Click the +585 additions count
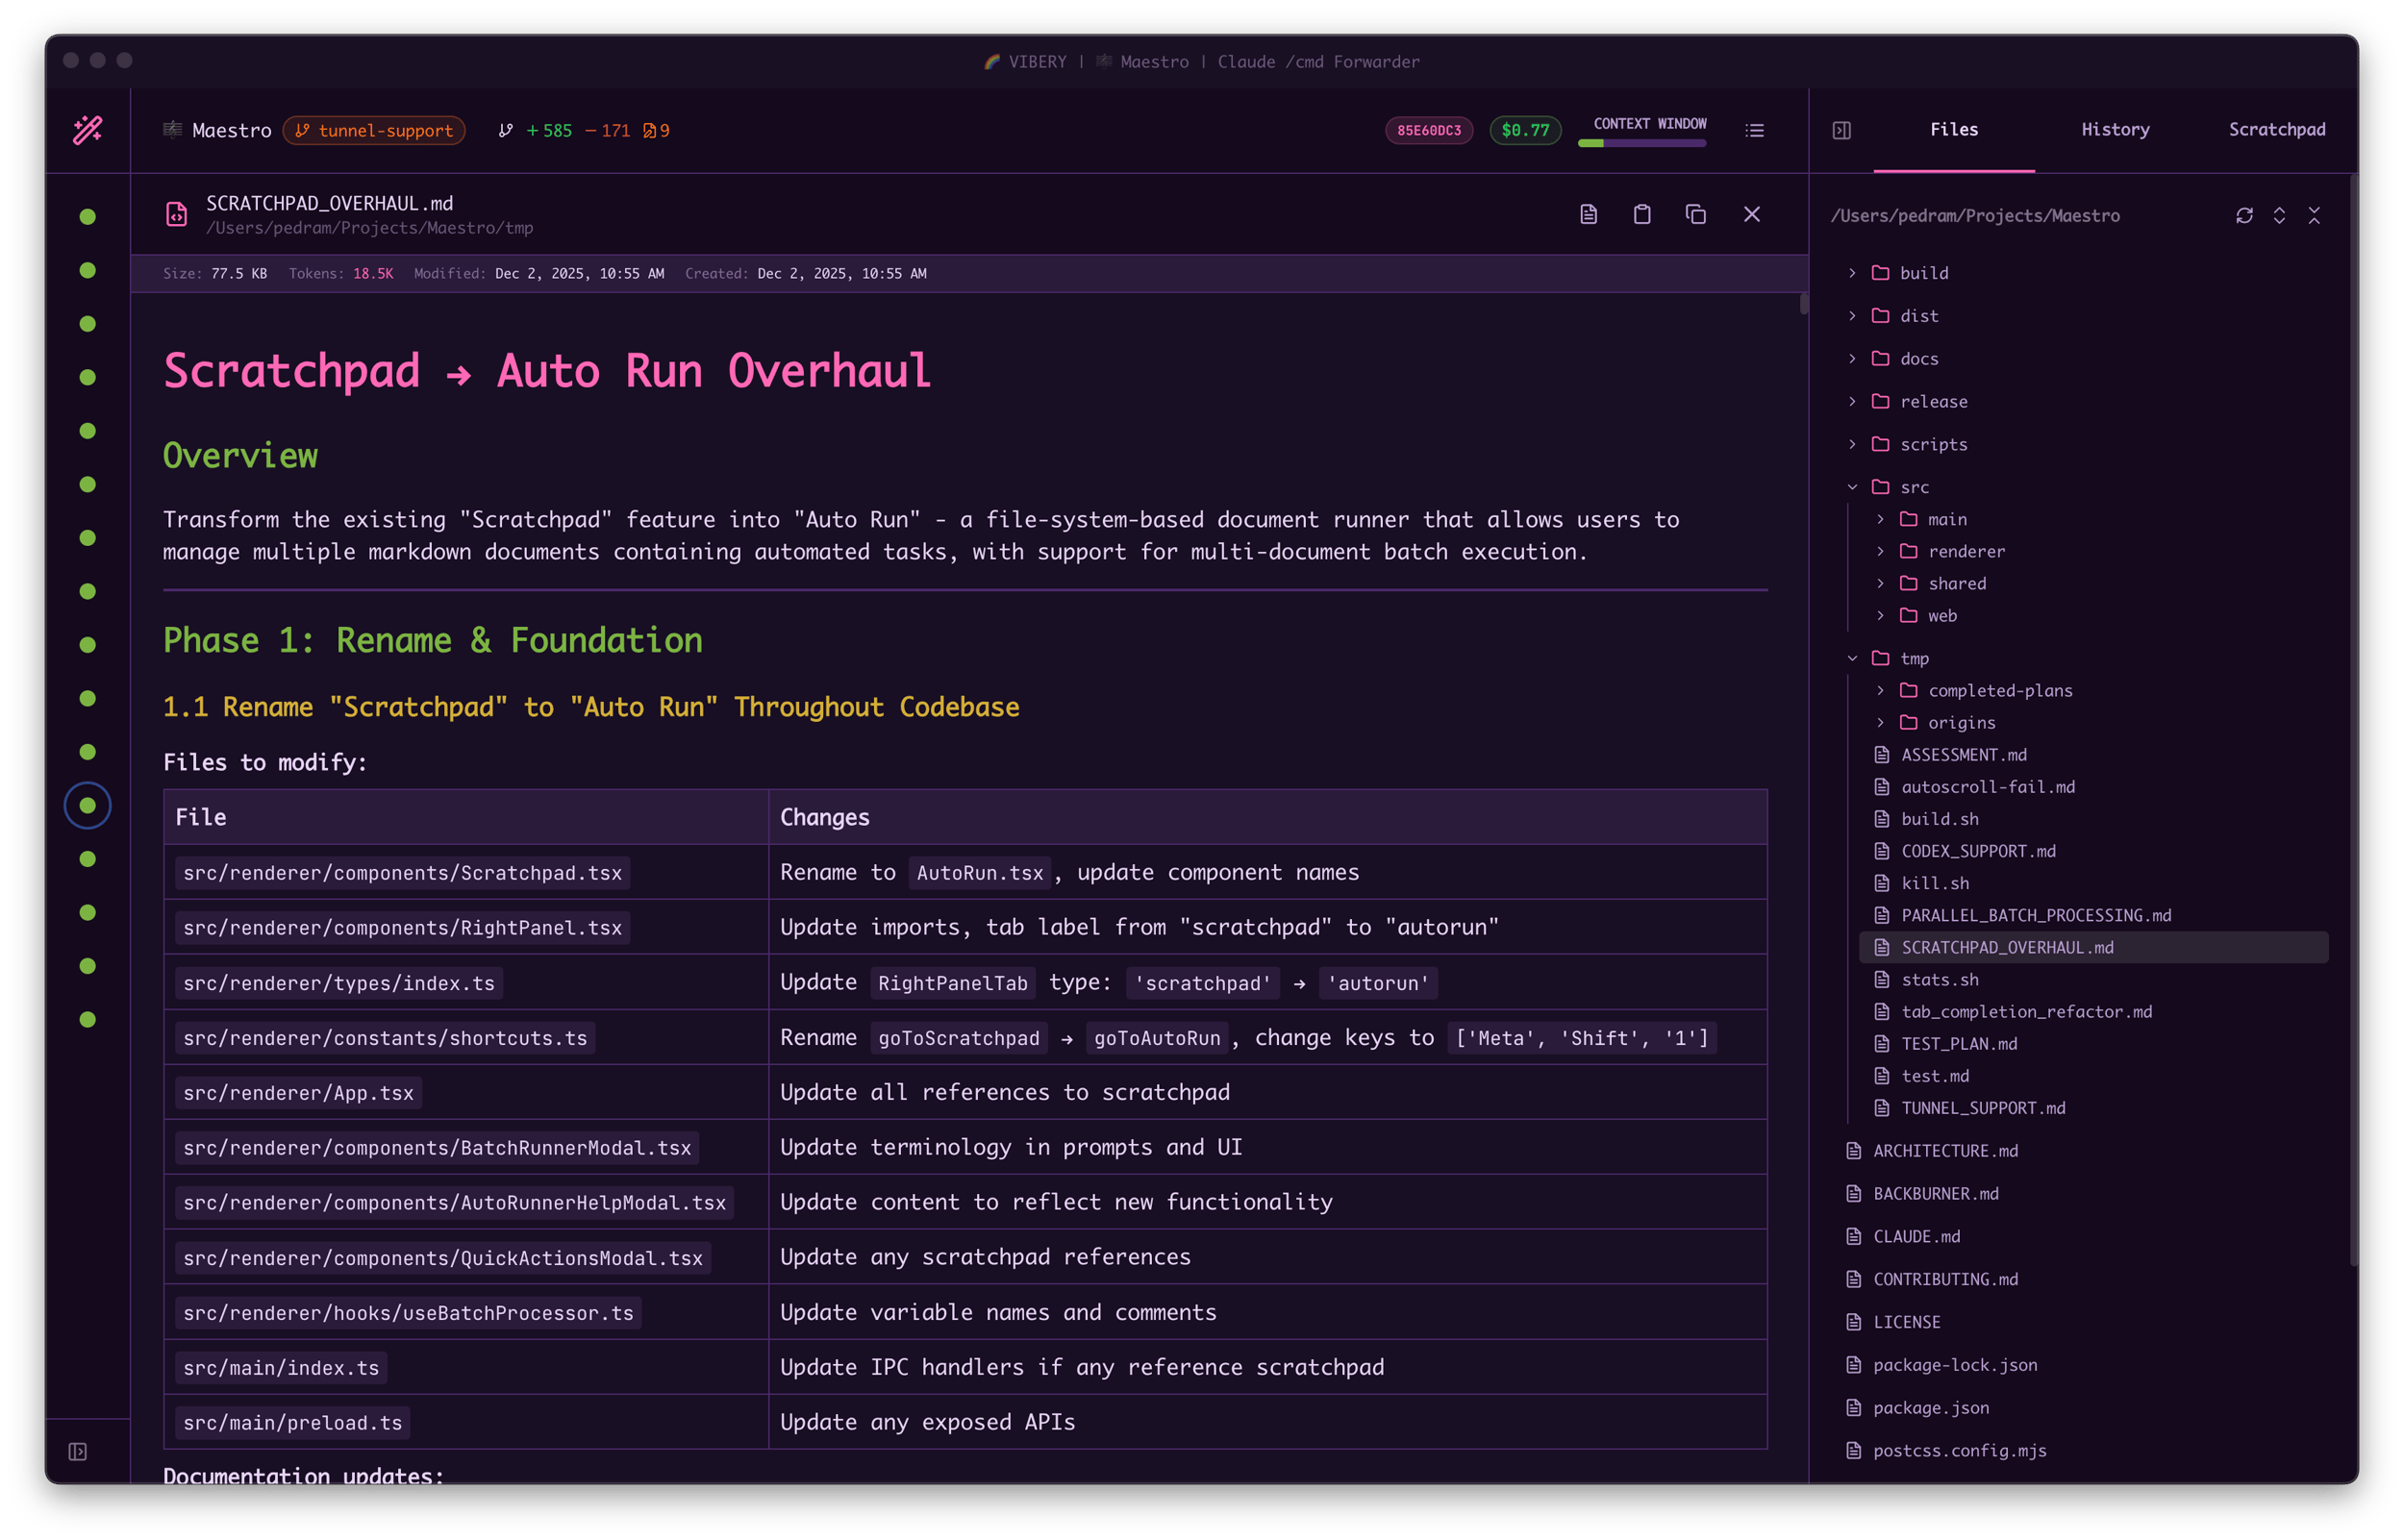Image resolution: width=2404 pixels, height=1540 pixels. click(549, 130)
